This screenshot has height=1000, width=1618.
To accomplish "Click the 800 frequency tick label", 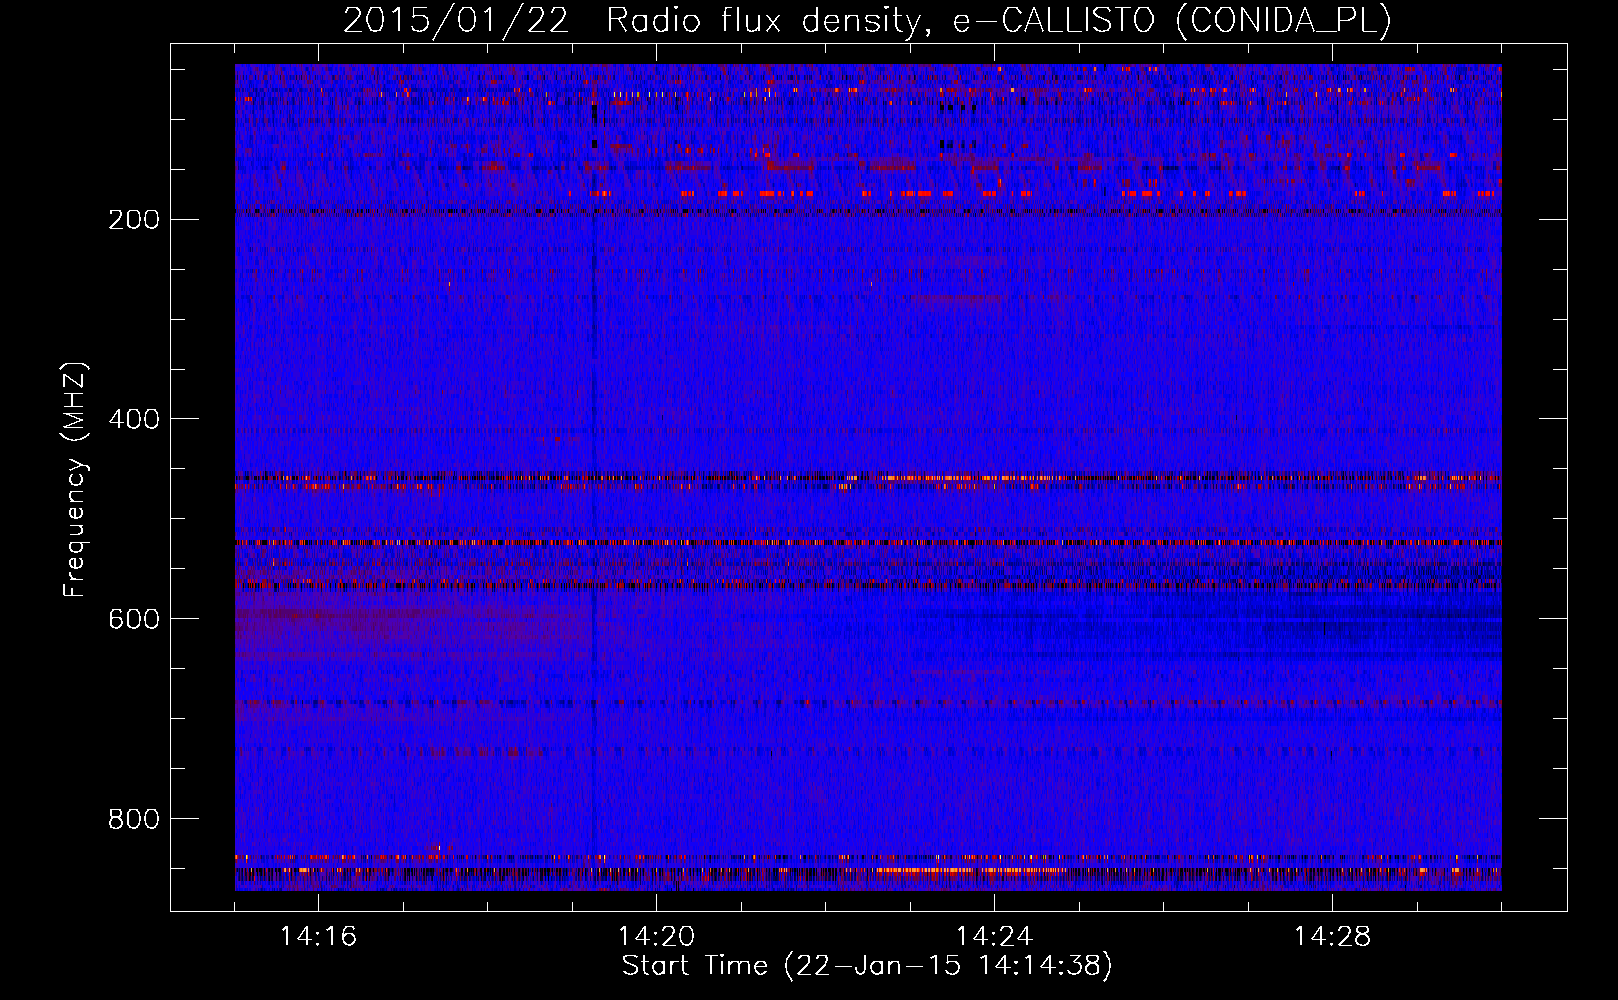I will coord(134,819).
